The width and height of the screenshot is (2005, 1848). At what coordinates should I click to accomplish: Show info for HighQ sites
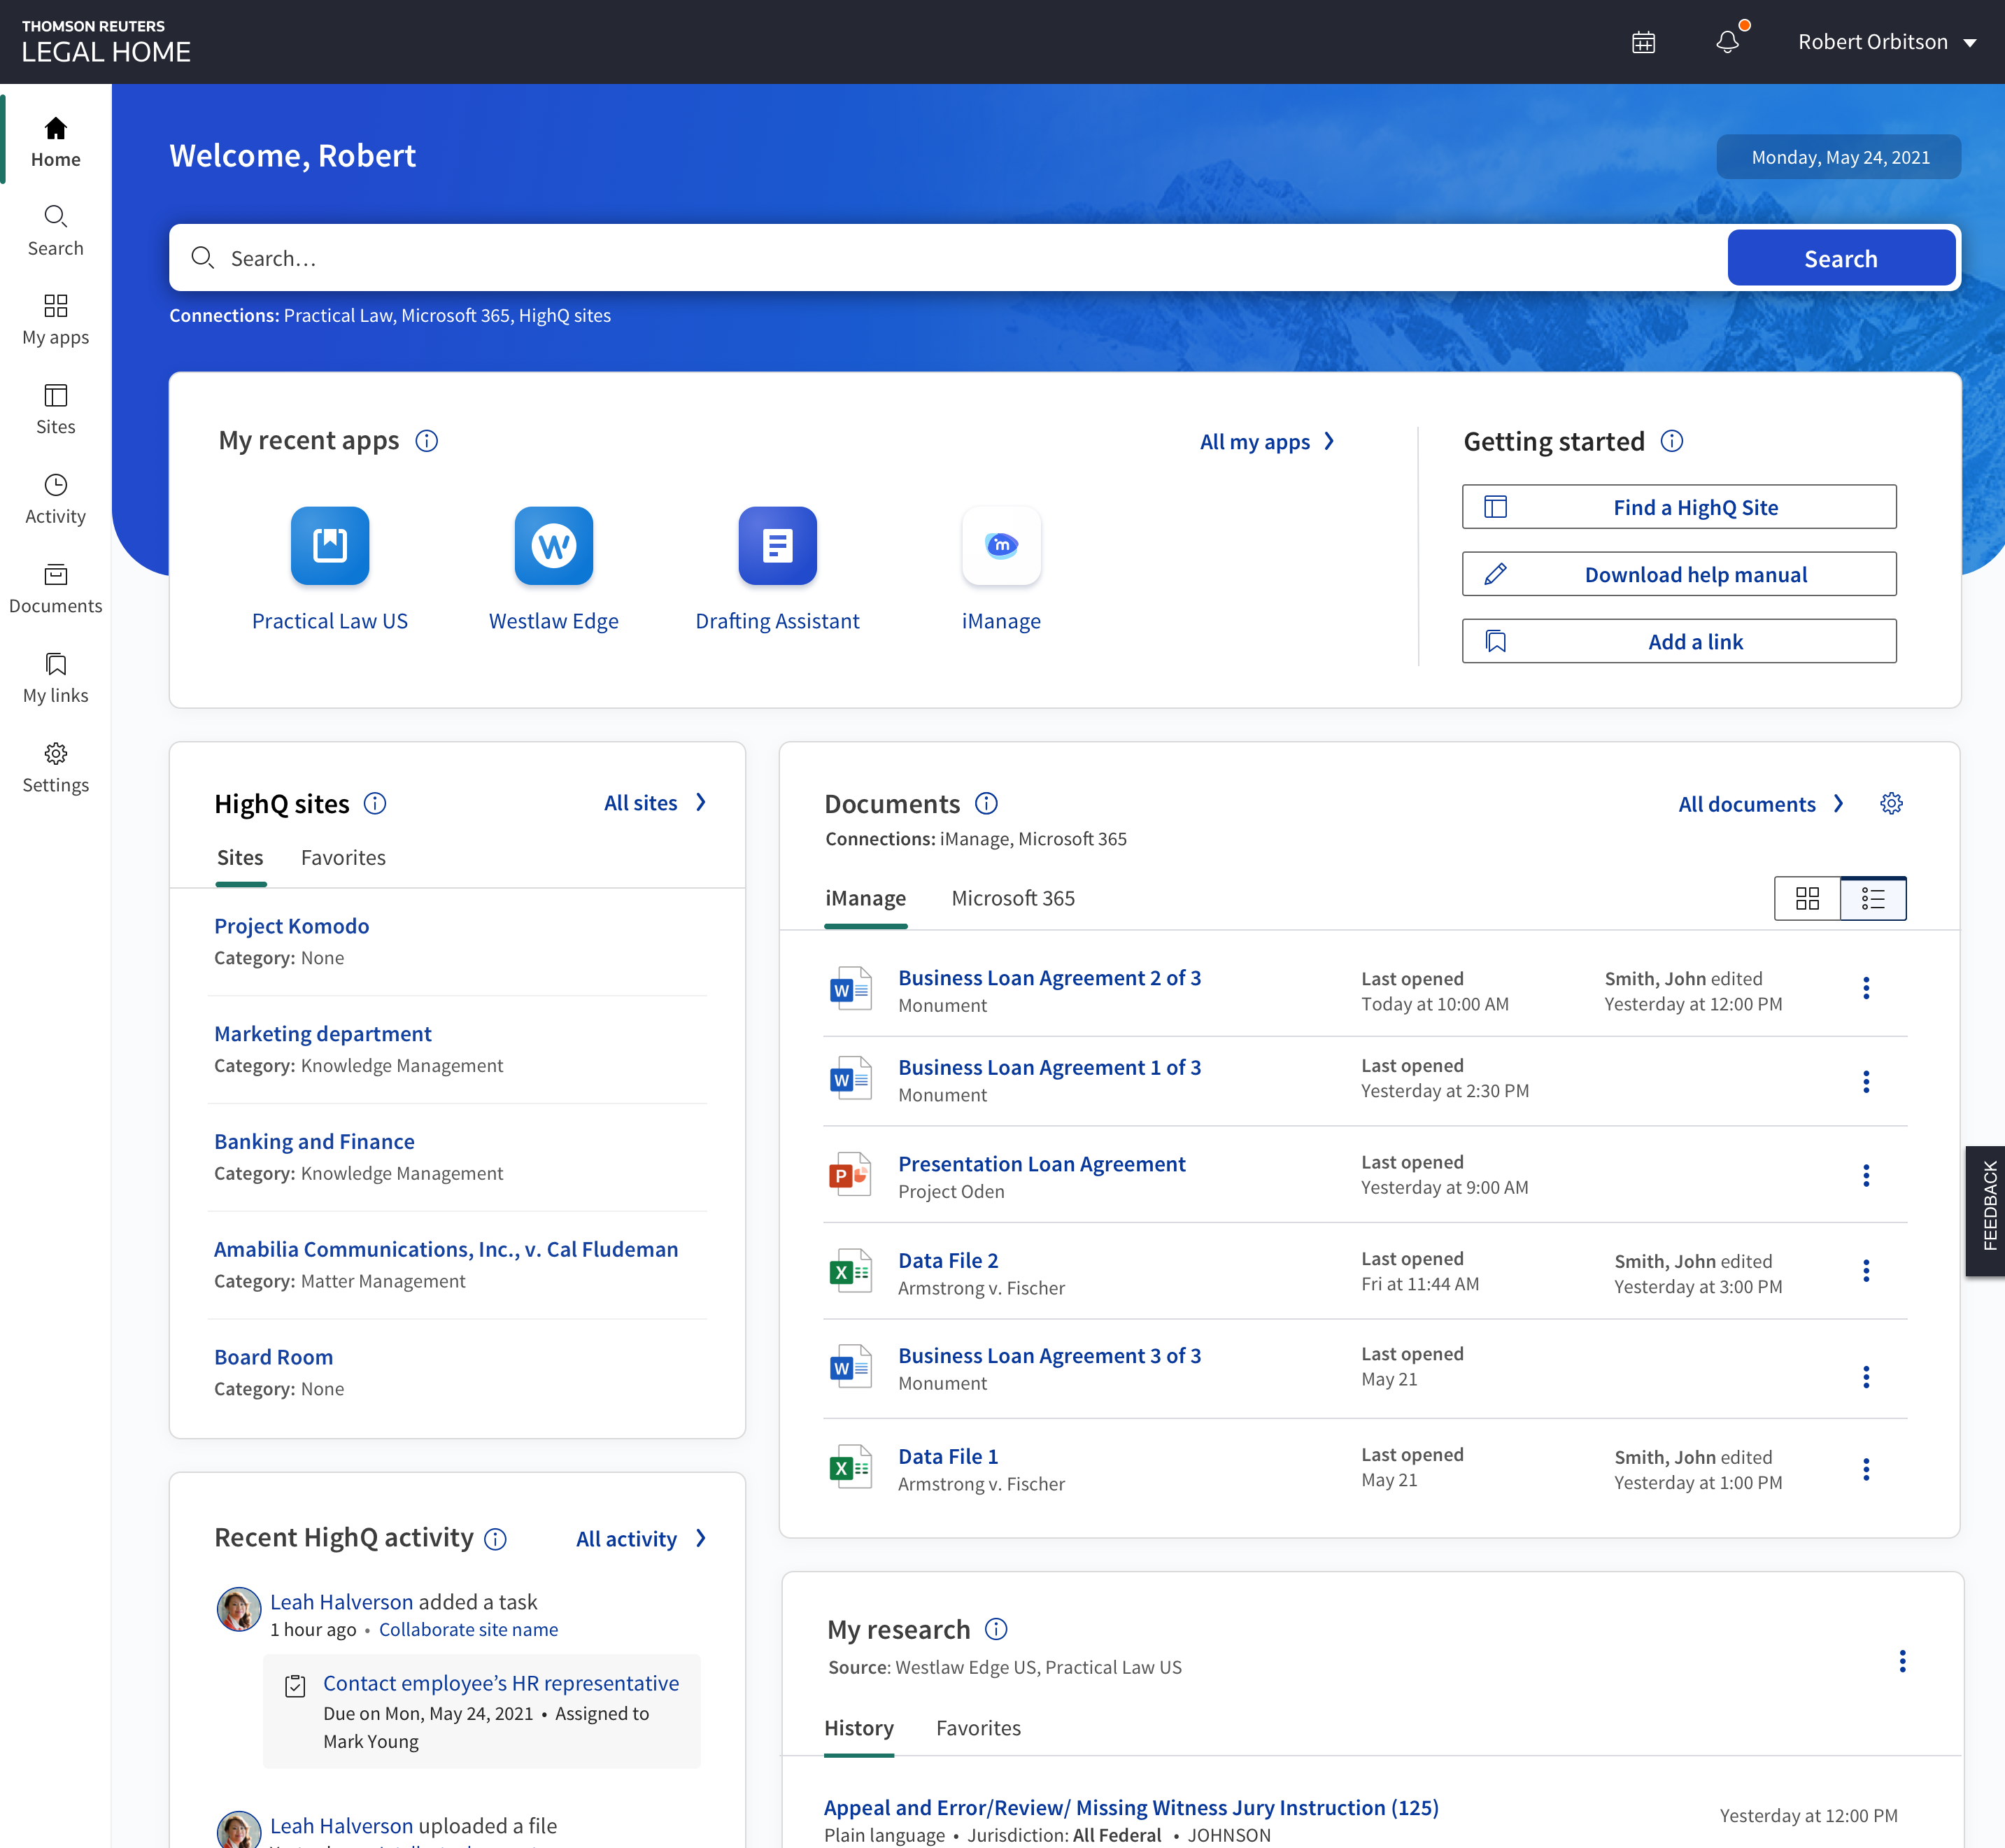coord(375,803)
